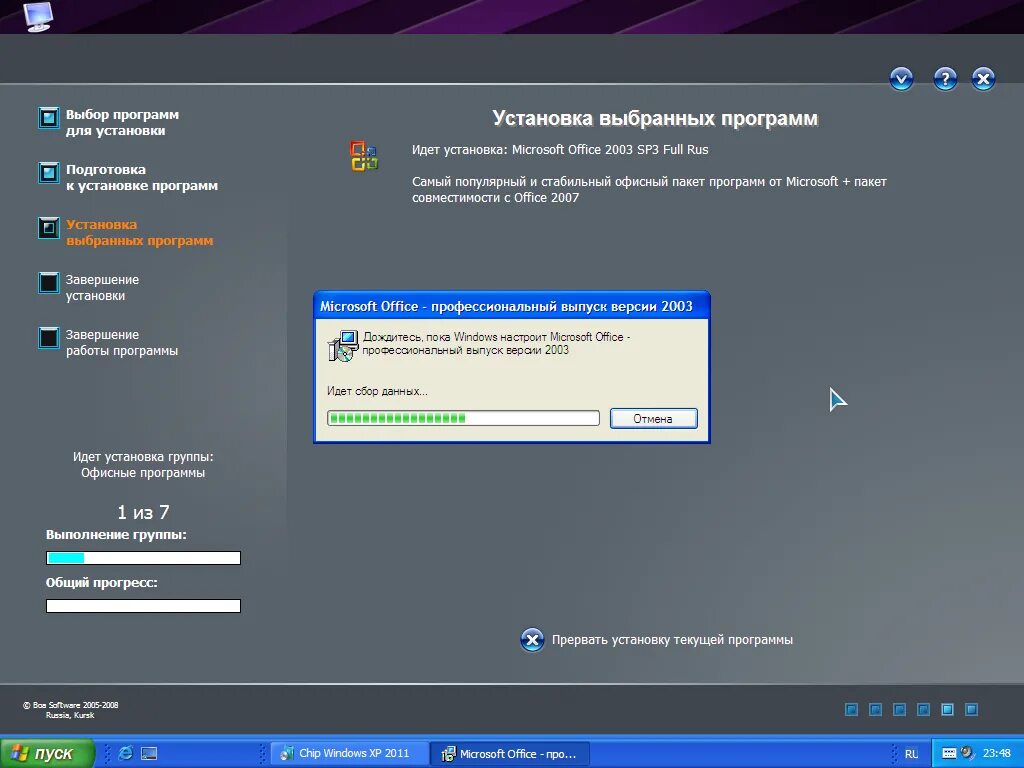Click the third blue square indicator at bottom right

tap(899, 709)
